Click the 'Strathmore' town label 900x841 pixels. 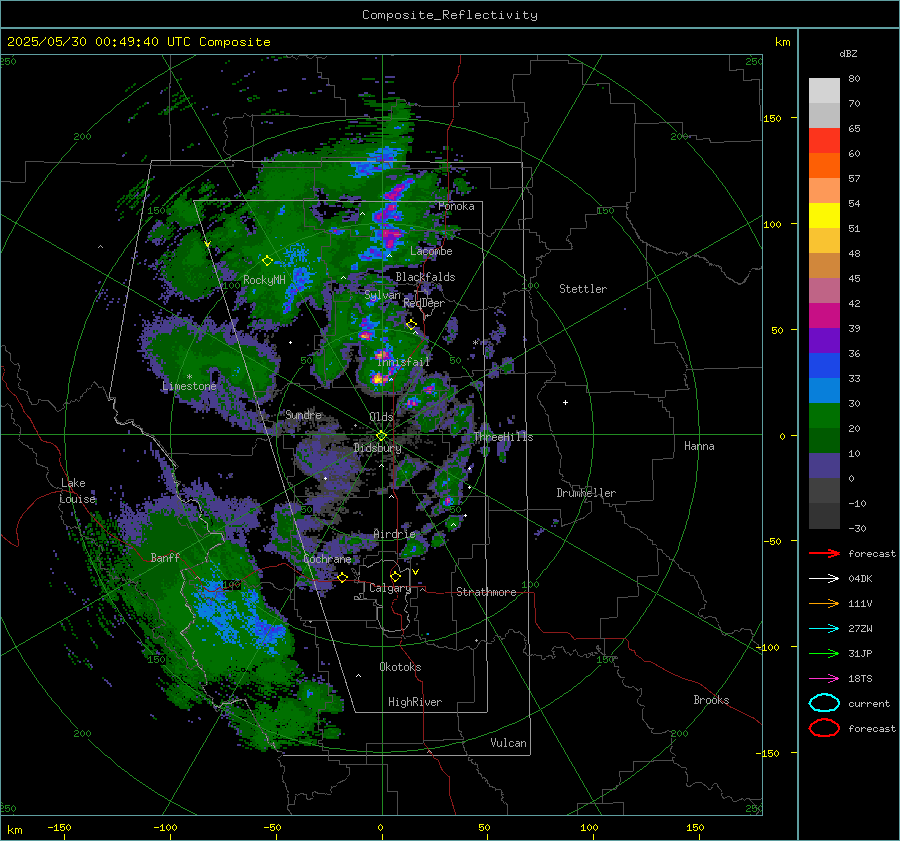coord(486,592)
